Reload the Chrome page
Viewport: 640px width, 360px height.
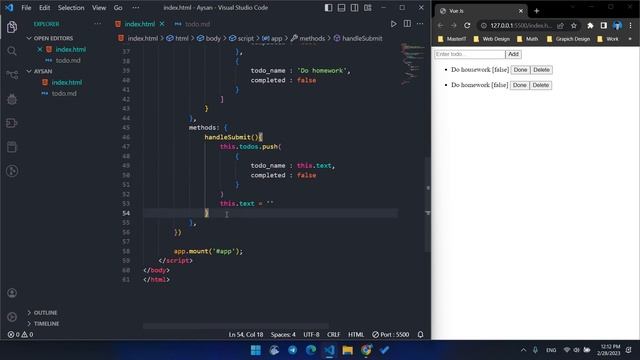(x=467, y=25)
